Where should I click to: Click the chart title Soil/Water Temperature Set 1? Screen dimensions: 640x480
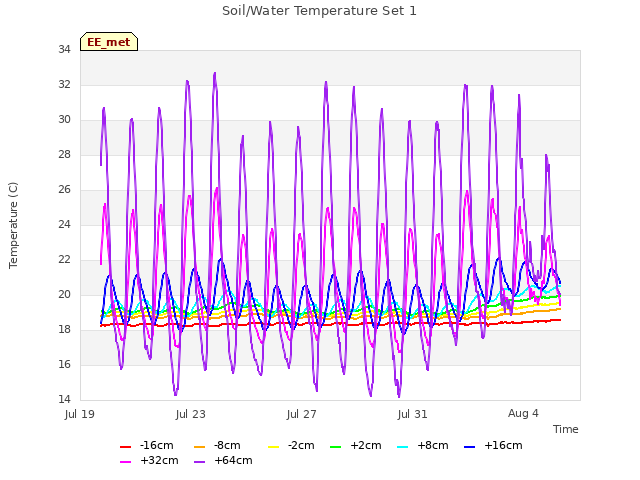[319, 11]
